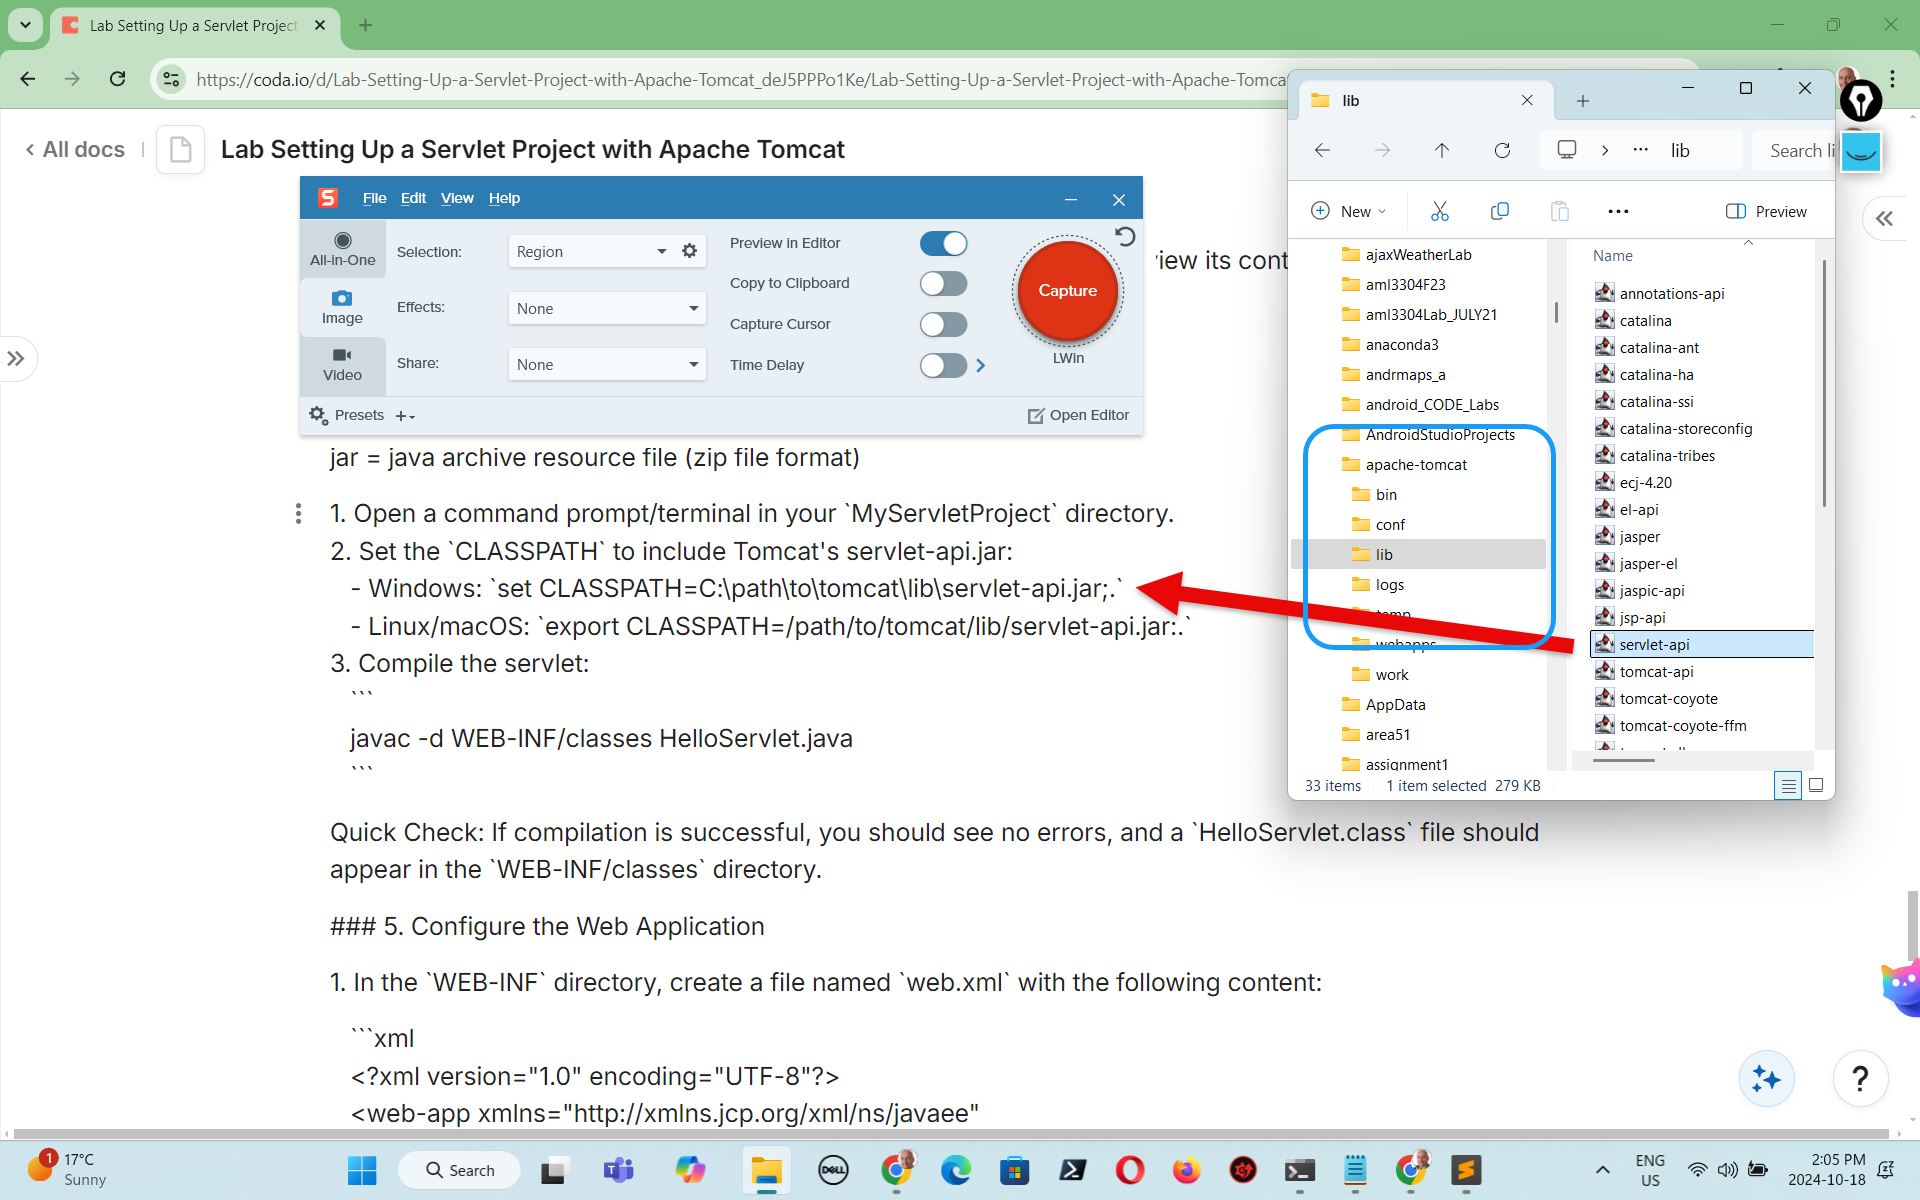Collapse Coda right panel chevrons
1920x1200 pixels.
click(1885, 218)
